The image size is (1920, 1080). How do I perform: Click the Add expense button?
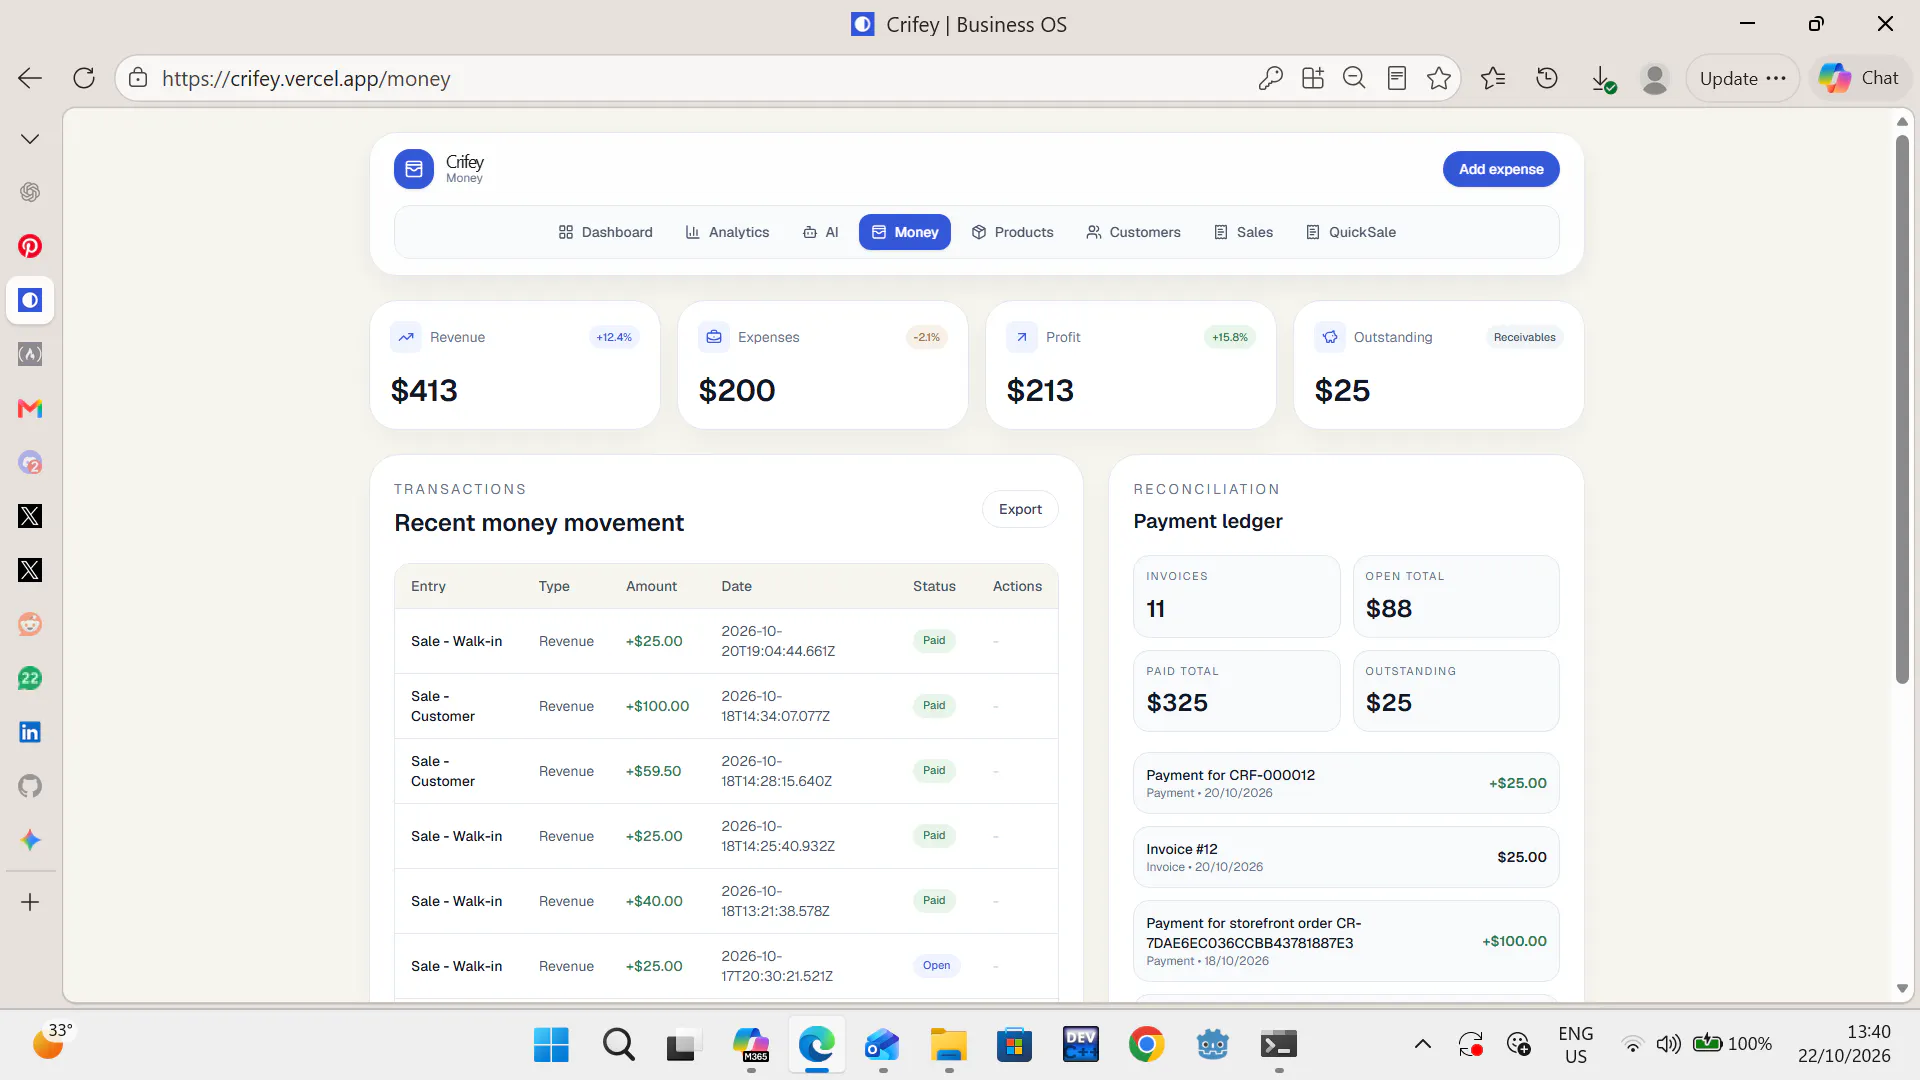tap(1501, 169)
